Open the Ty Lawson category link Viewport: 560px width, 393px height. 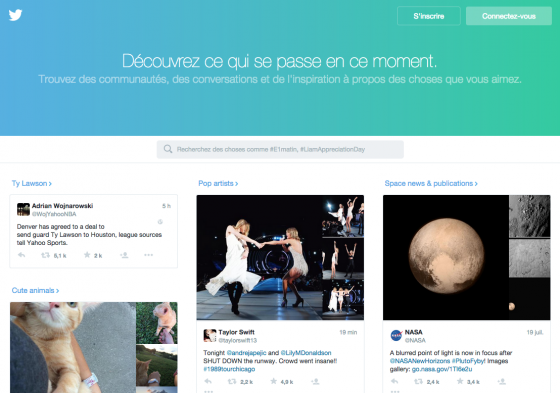click(31, 183)
